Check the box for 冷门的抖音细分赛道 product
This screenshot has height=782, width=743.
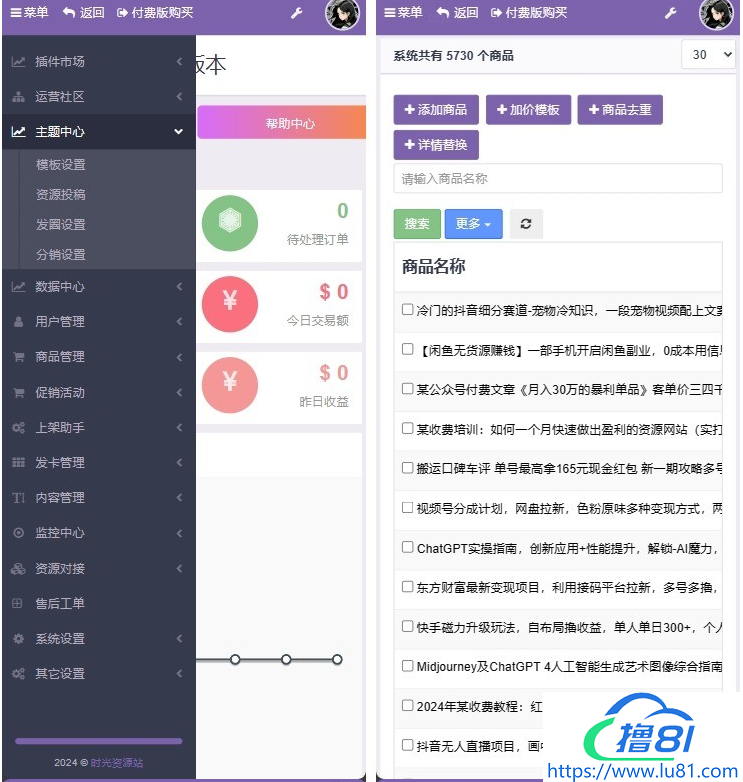(407, 310)
